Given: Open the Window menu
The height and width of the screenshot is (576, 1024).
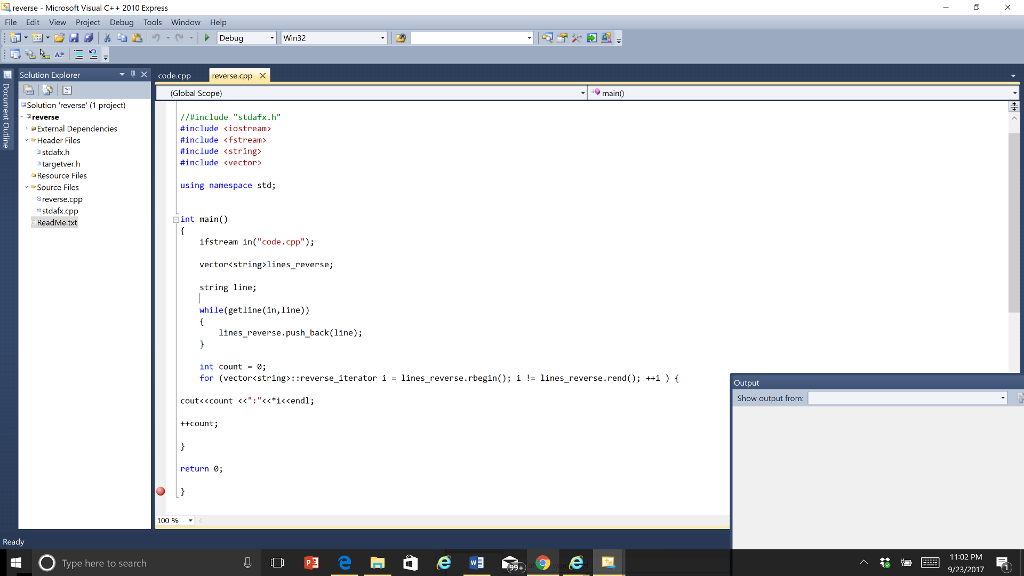Looking at the screenshot, I should pyautogui.click(x=185, y=22).
